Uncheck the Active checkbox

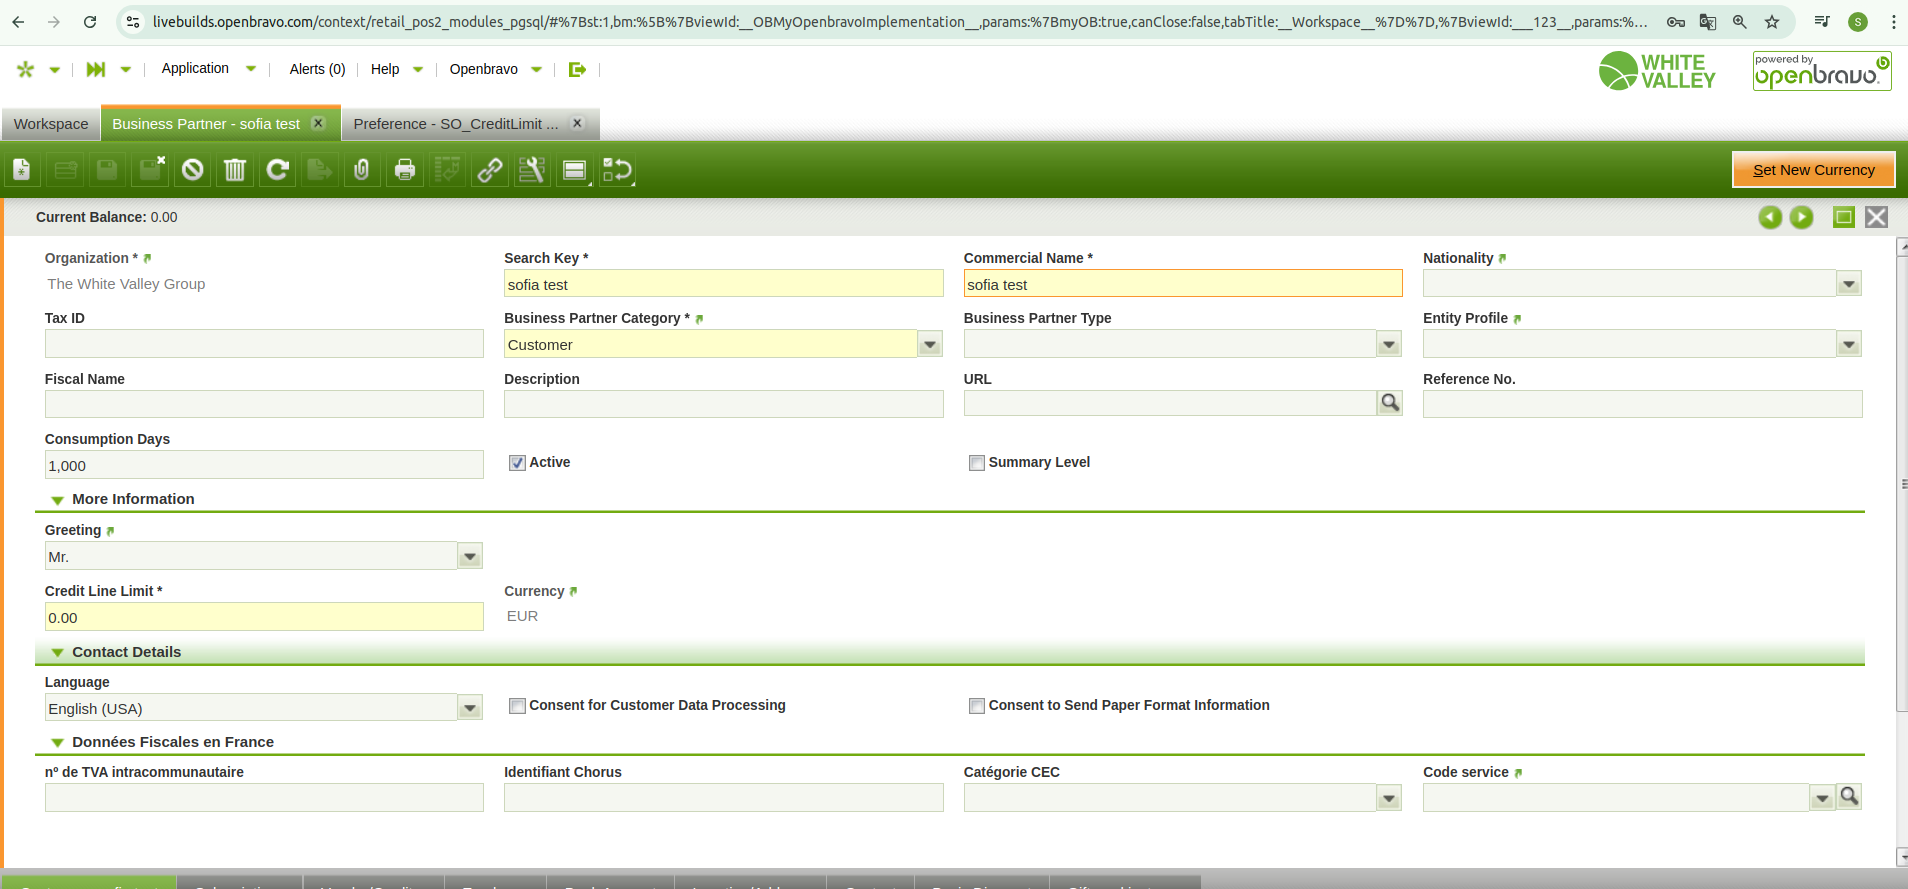517,463
